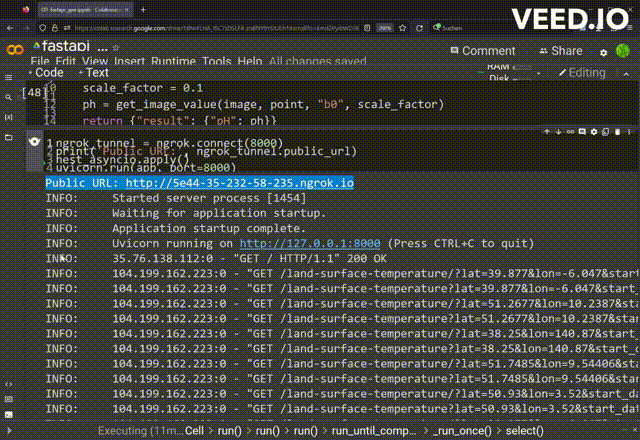This screenshot has width=640, height=440.
Task: Delete the cell with the trash icon
Action: click(618, 132)
